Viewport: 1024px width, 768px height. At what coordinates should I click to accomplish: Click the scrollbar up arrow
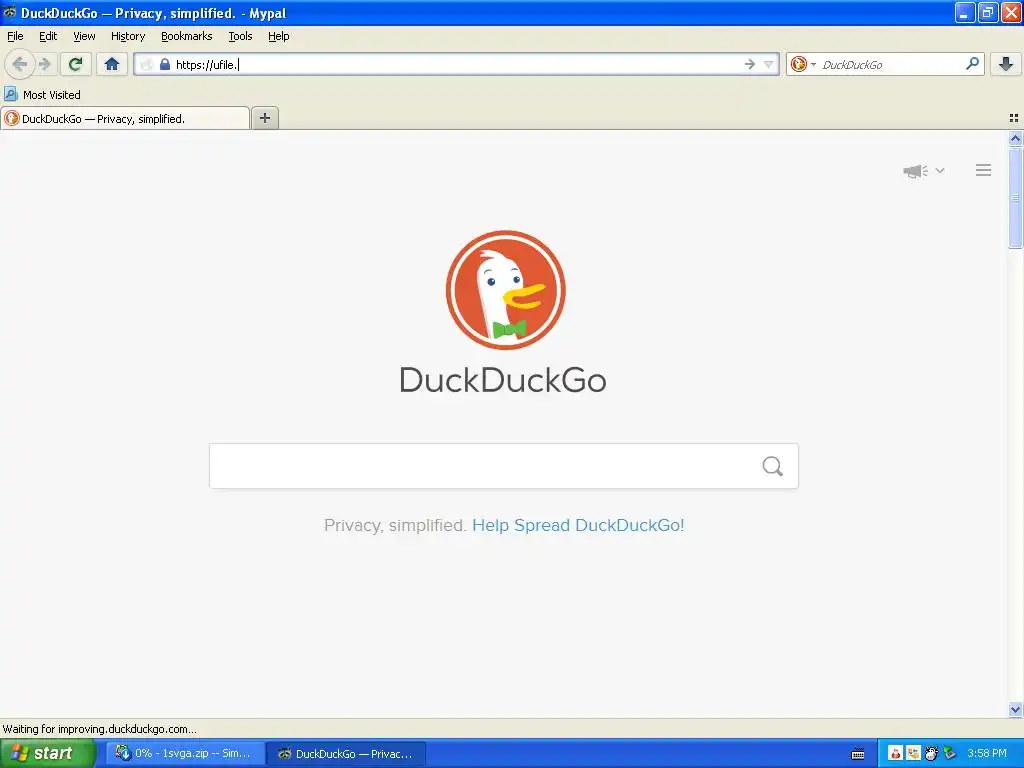tap(1015, 138)
